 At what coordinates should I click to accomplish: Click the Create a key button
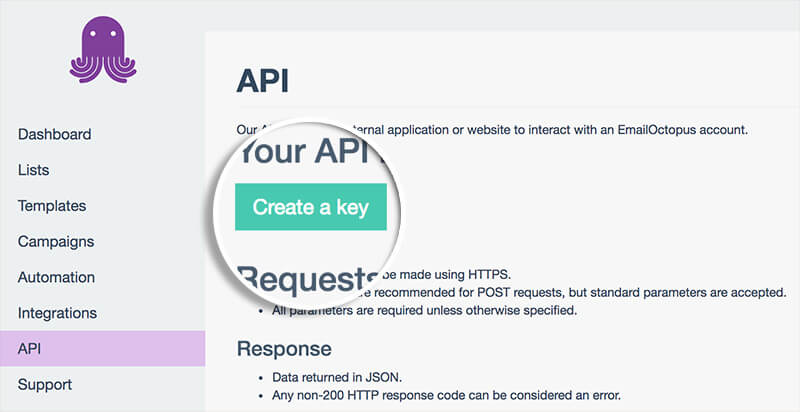coord(311,207)
